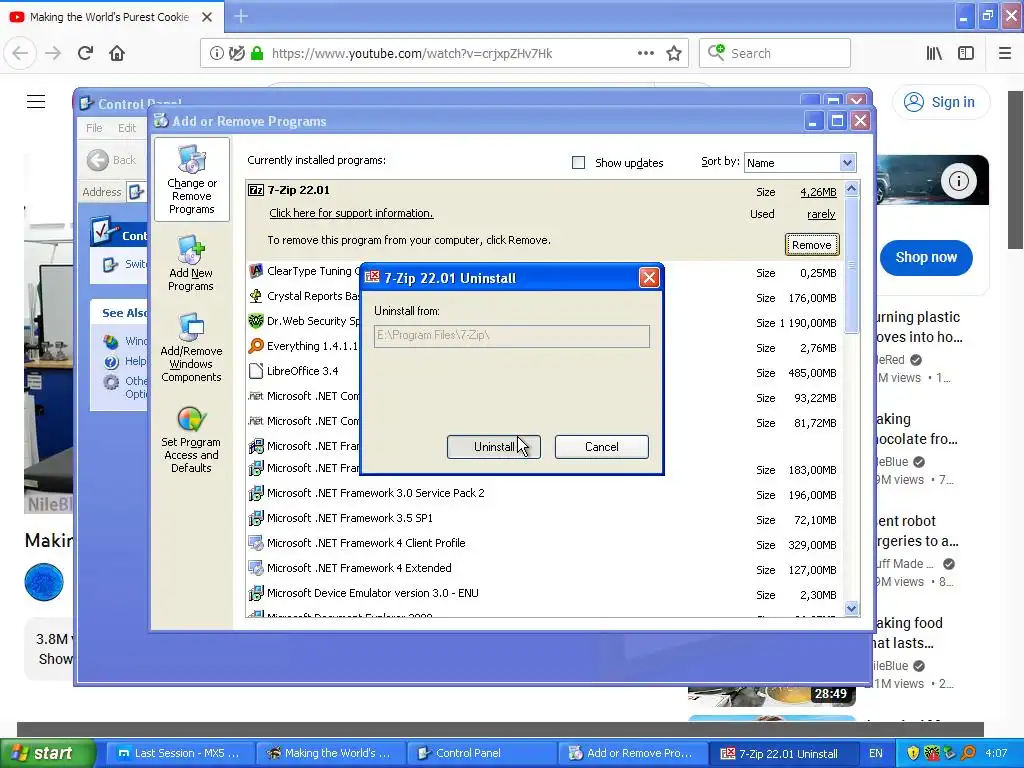Select Change or Remove Programs icon
The width and height of the screenshot is (1024, 768).
[x=191, y=180]
